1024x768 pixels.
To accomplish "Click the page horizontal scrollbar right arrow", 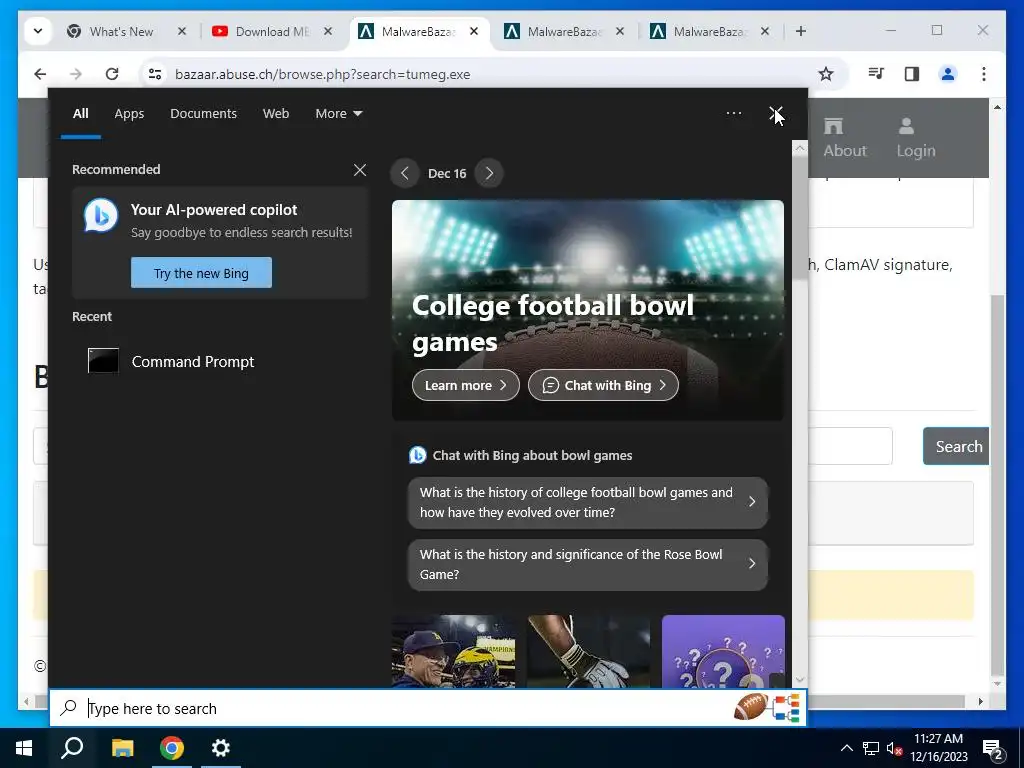I will pos(980,701).
